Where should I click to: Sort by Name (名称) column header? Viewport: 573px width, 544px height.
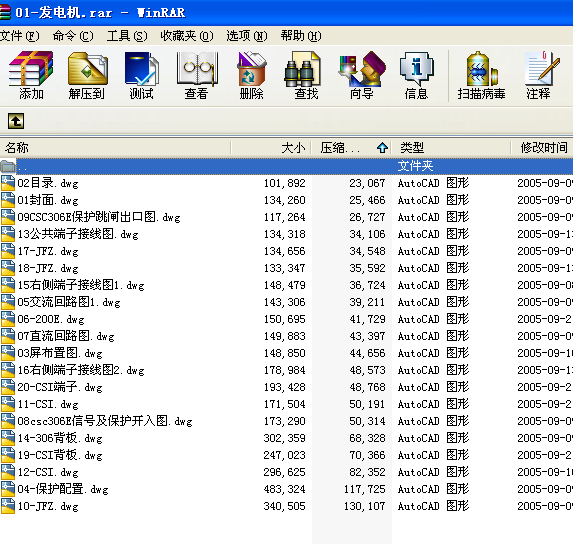point(115,148)
